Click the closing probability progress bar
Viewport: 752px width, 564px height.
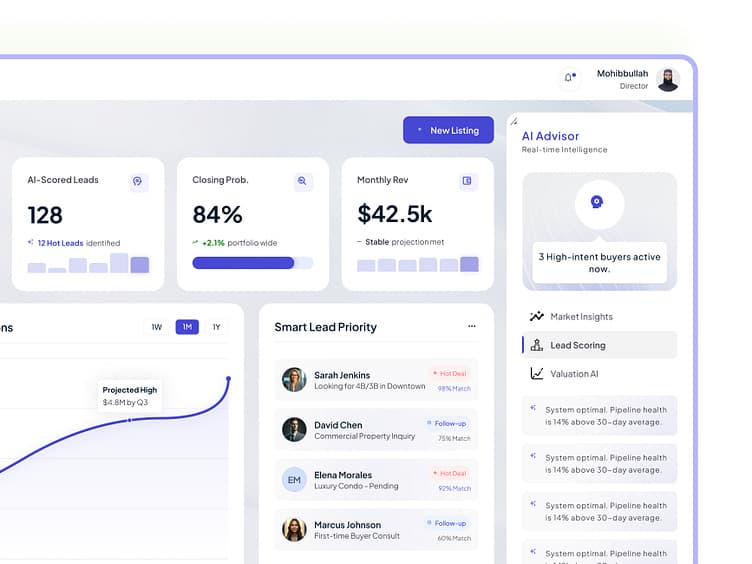point(253,263)
